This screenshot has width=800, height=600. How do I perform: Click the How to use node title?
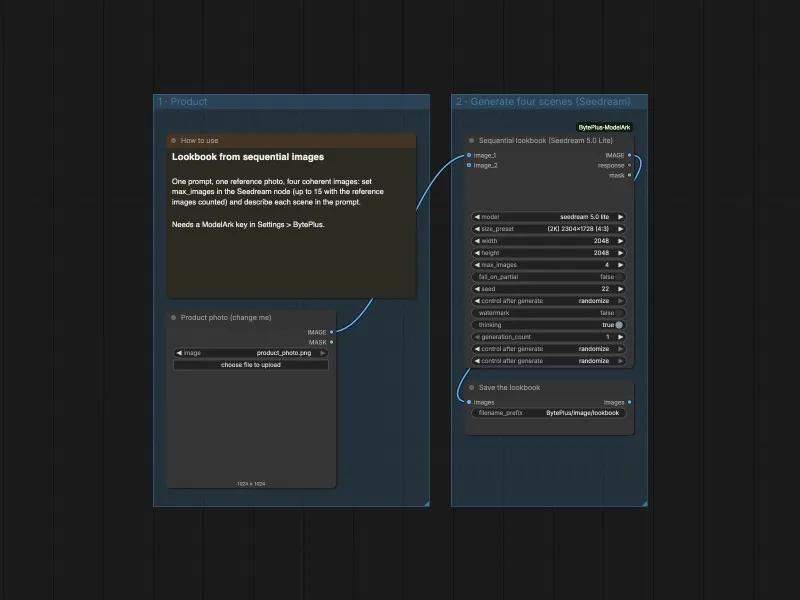pyautogui.click(x=199, y=140)
